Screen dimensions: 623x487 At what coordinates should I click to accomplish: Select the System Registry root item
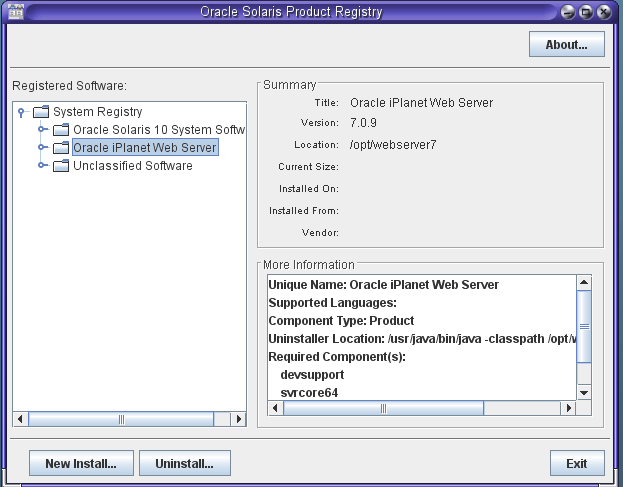click(97, 112)
